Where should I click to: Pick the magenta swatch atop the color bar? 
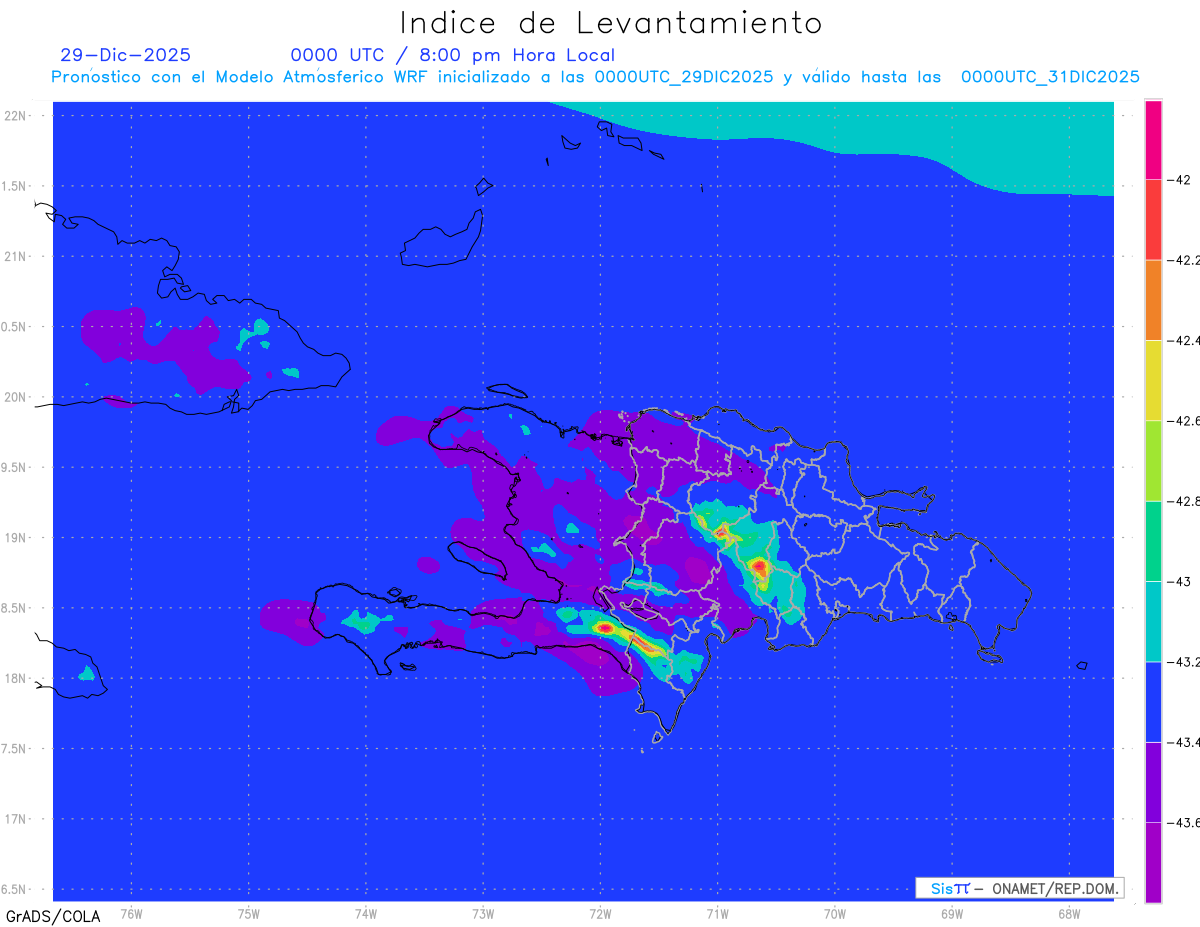click(x=1153, y=140)
